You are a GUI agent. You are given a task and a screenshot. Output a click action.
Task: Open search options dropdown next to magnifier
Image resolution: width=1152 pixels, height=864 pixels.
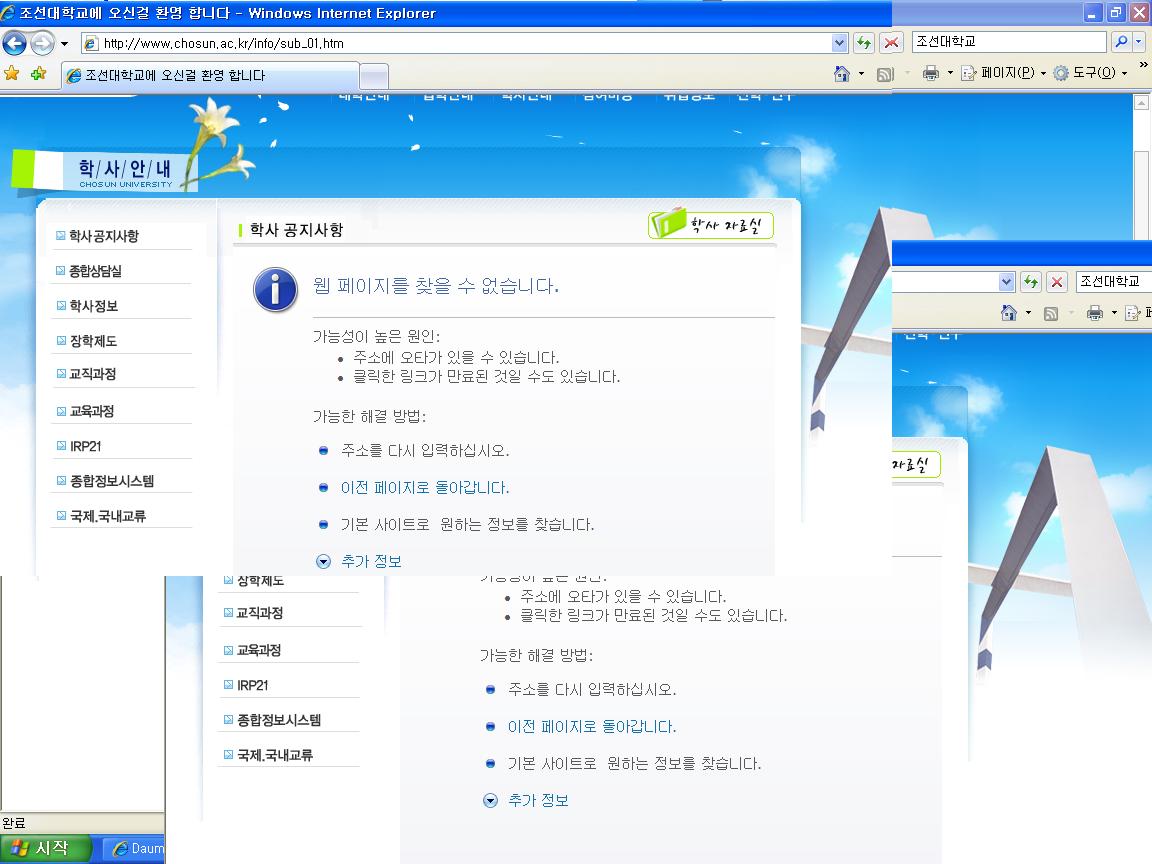tap(1138, 42)
